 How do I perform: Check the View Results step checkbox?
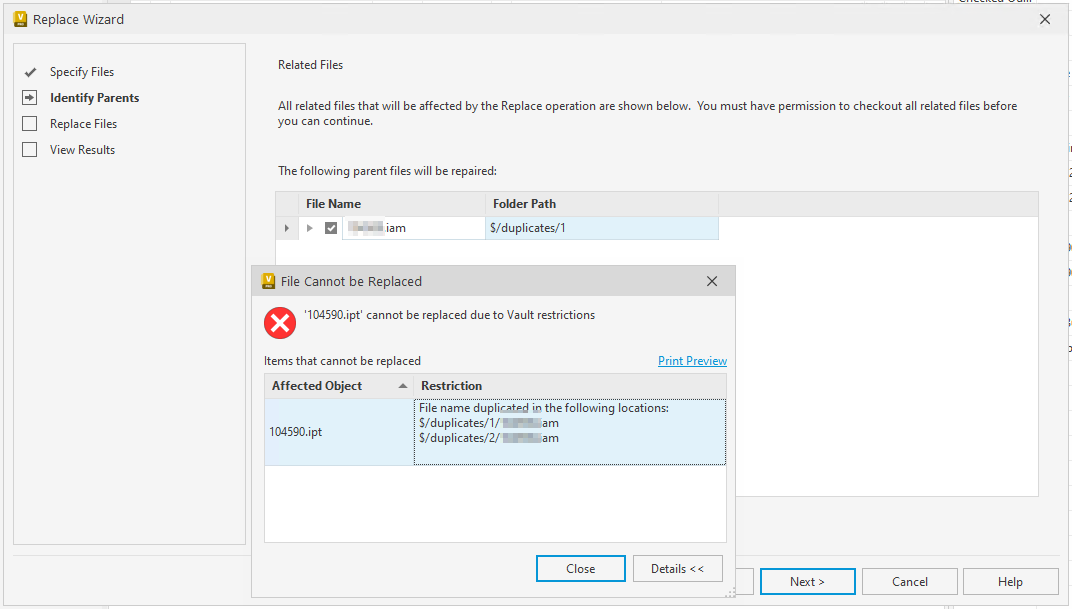tap(29, 149)
